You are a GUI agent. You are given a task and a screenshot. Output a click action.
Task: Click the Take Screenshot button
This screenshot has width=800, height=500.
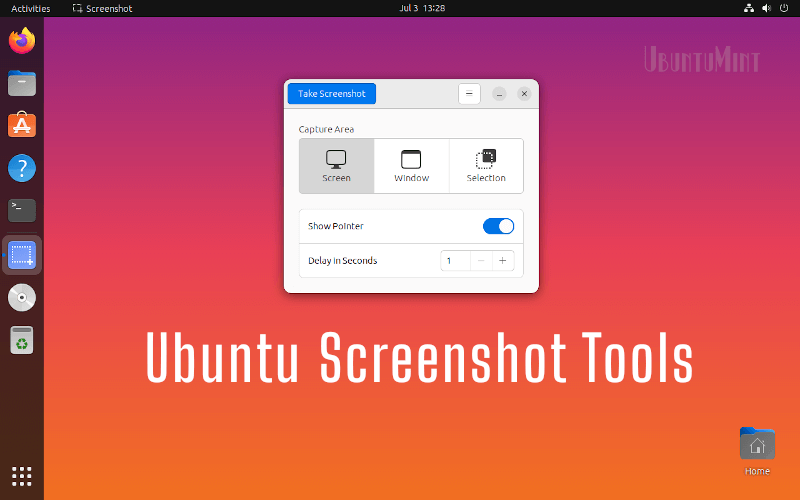tap(332, 93)
